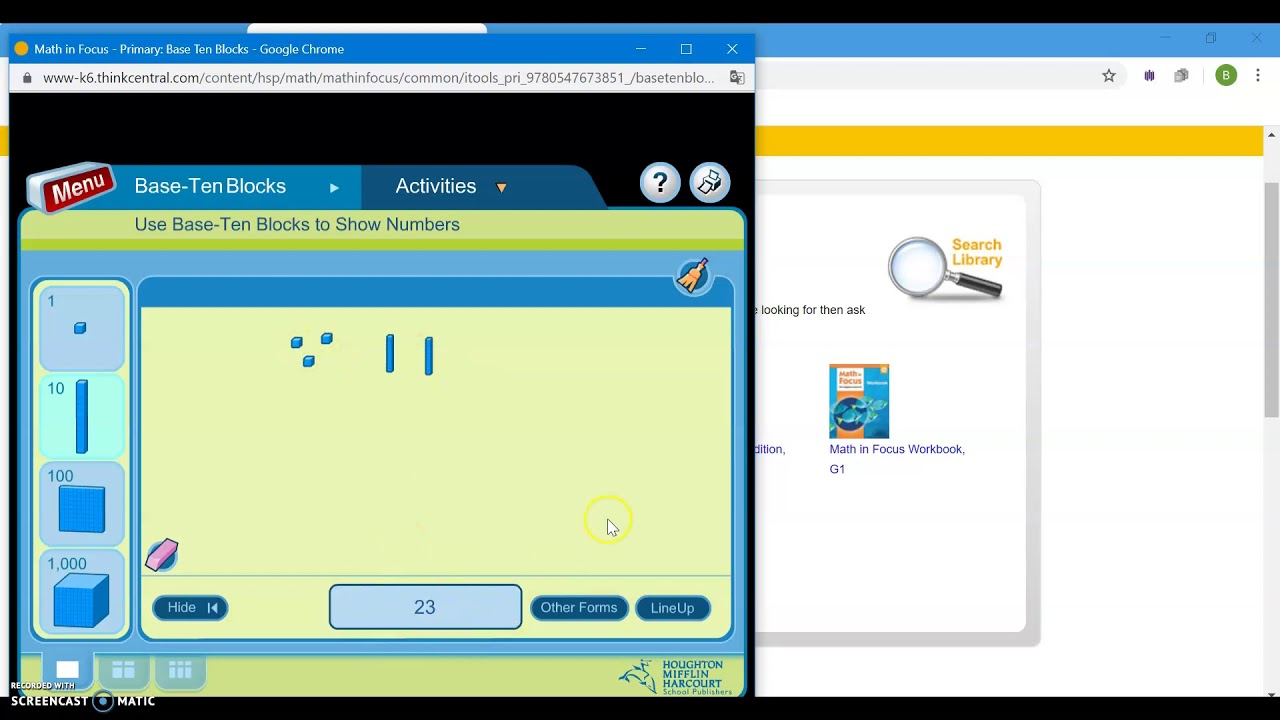Open the red Menu button
Screen dimensions: 1280x720
[72, 187]
